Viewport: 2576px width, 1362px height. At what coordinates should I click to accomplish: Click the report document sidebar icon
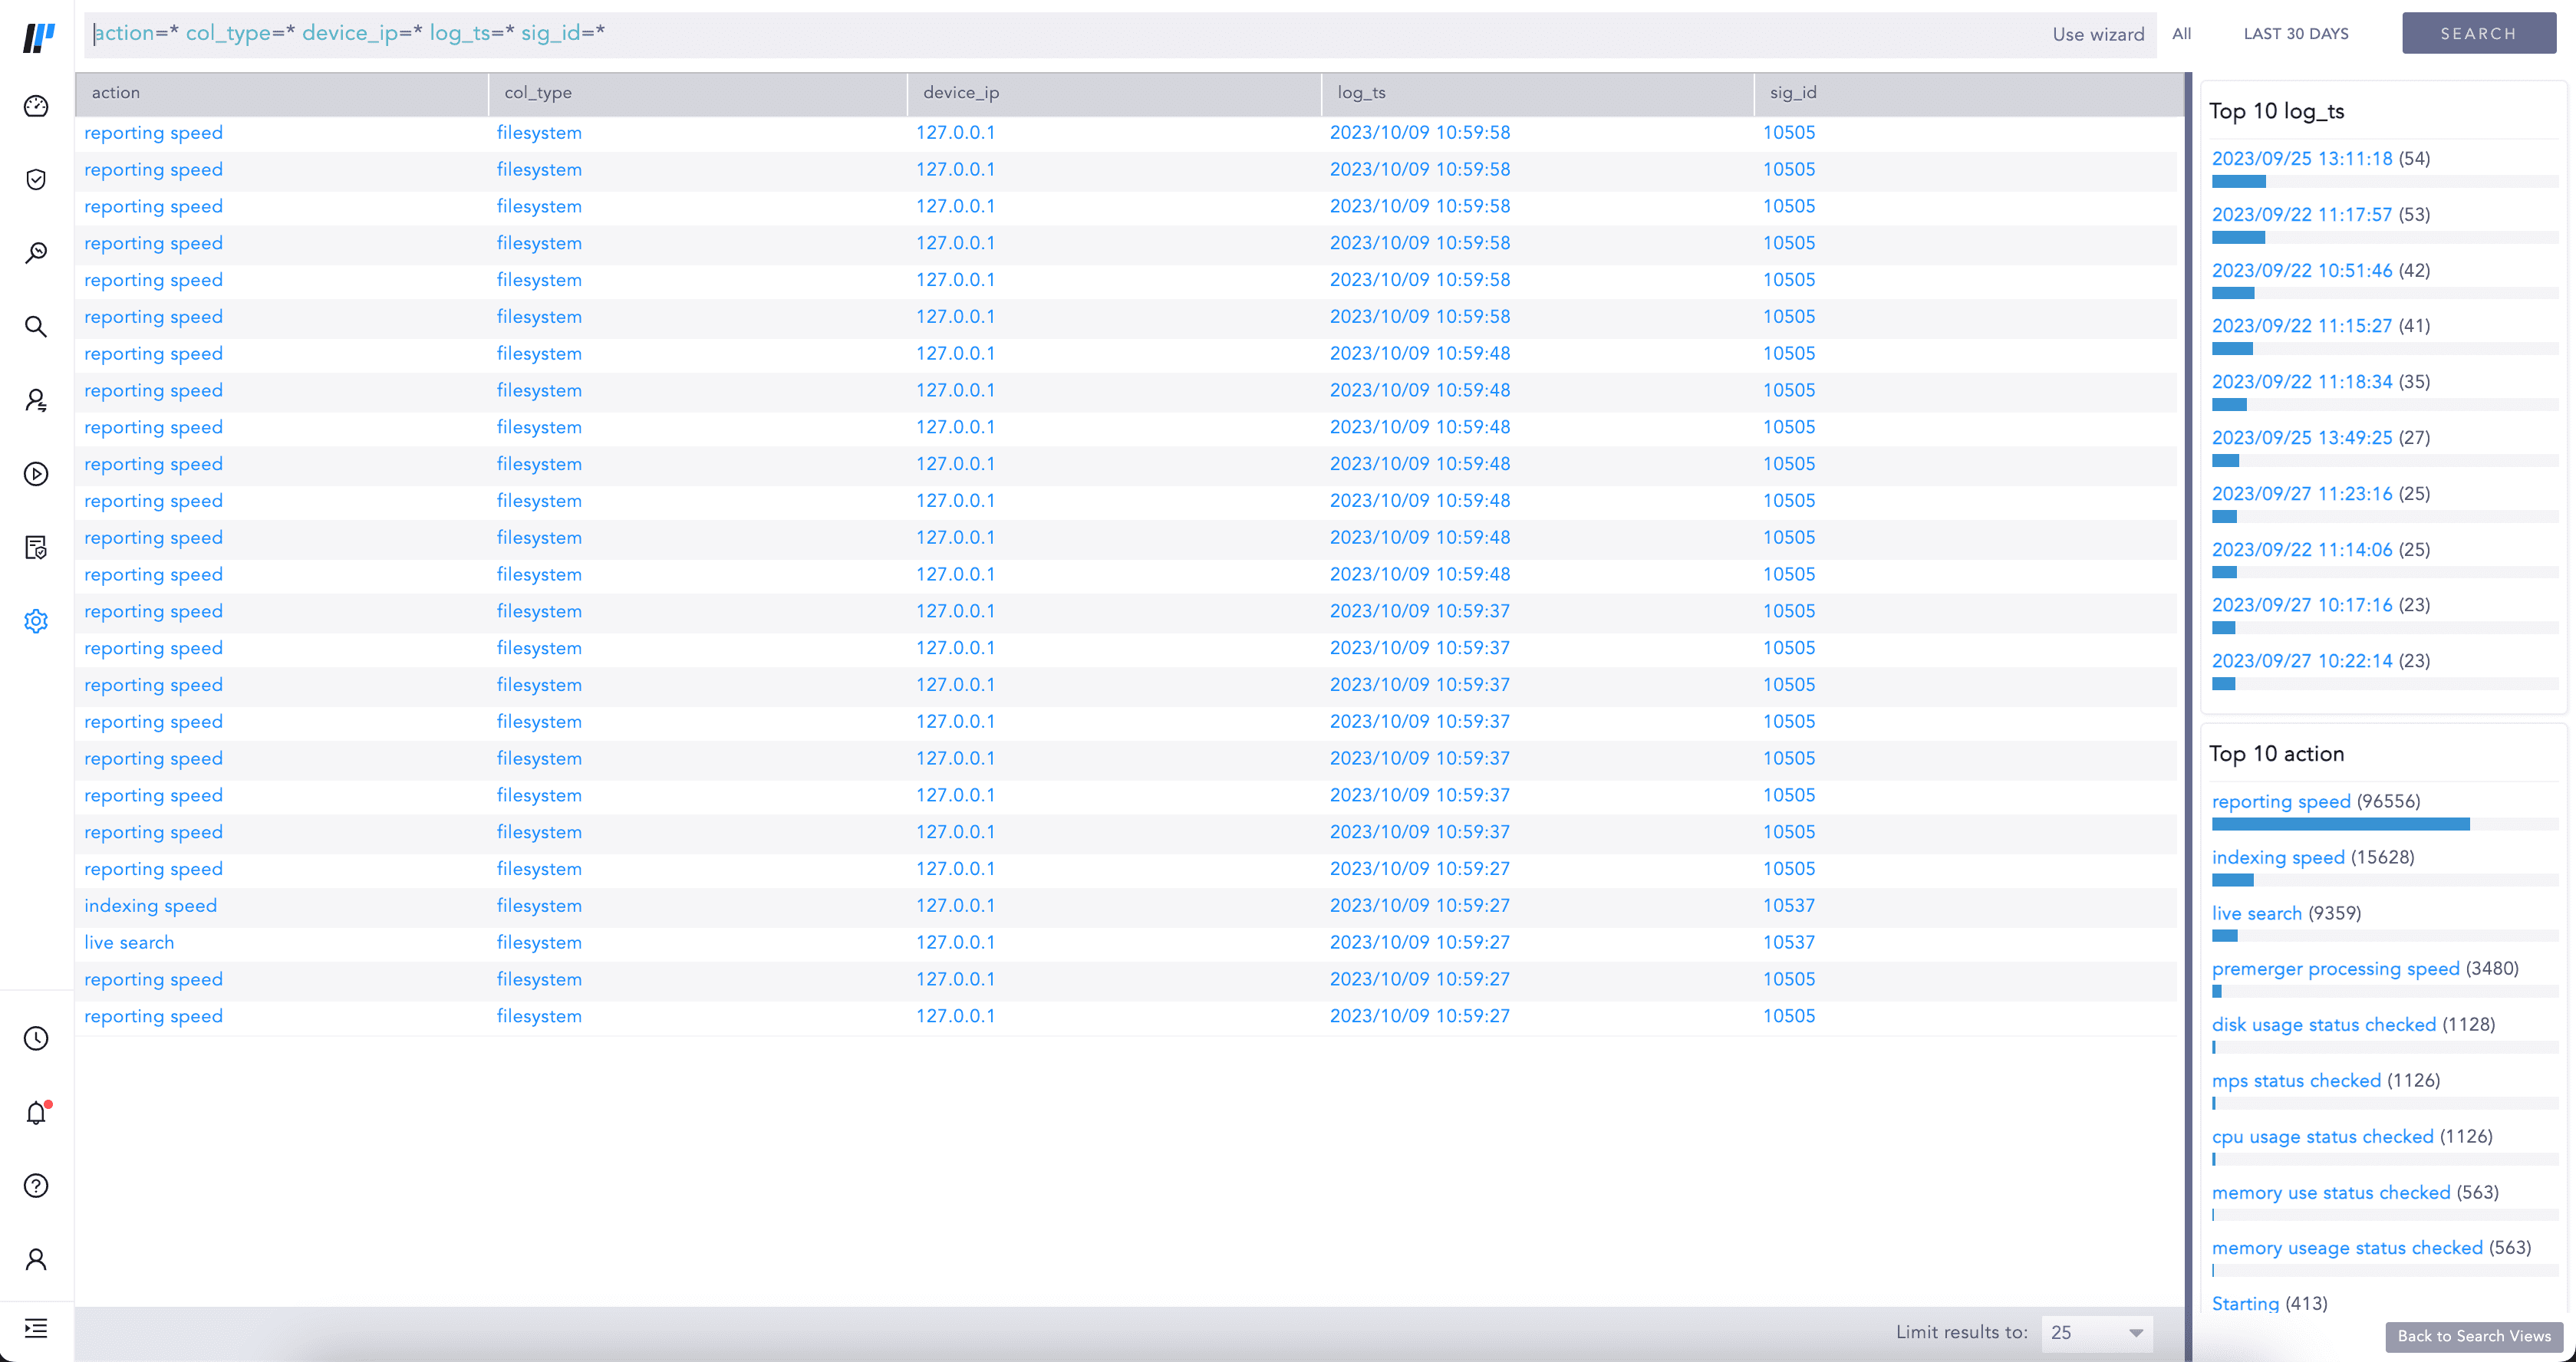36,547
